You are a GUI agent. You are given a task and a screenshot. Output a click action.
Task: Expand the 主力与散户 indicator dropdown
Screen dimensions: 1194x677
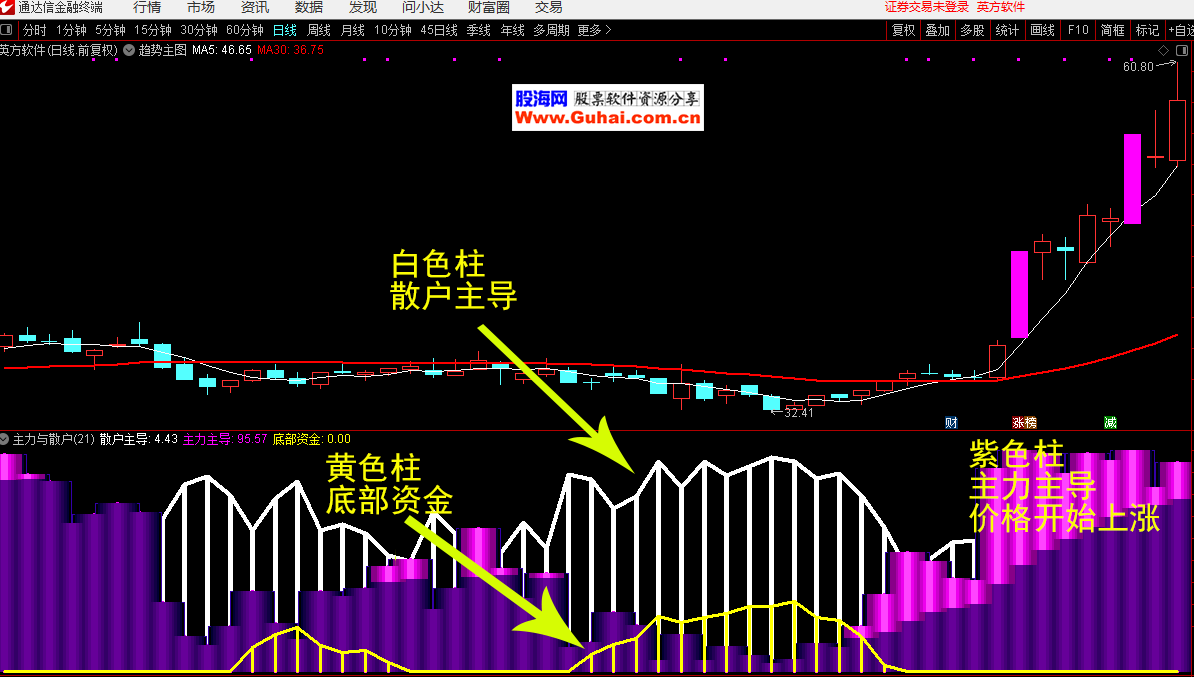[6, 439]
